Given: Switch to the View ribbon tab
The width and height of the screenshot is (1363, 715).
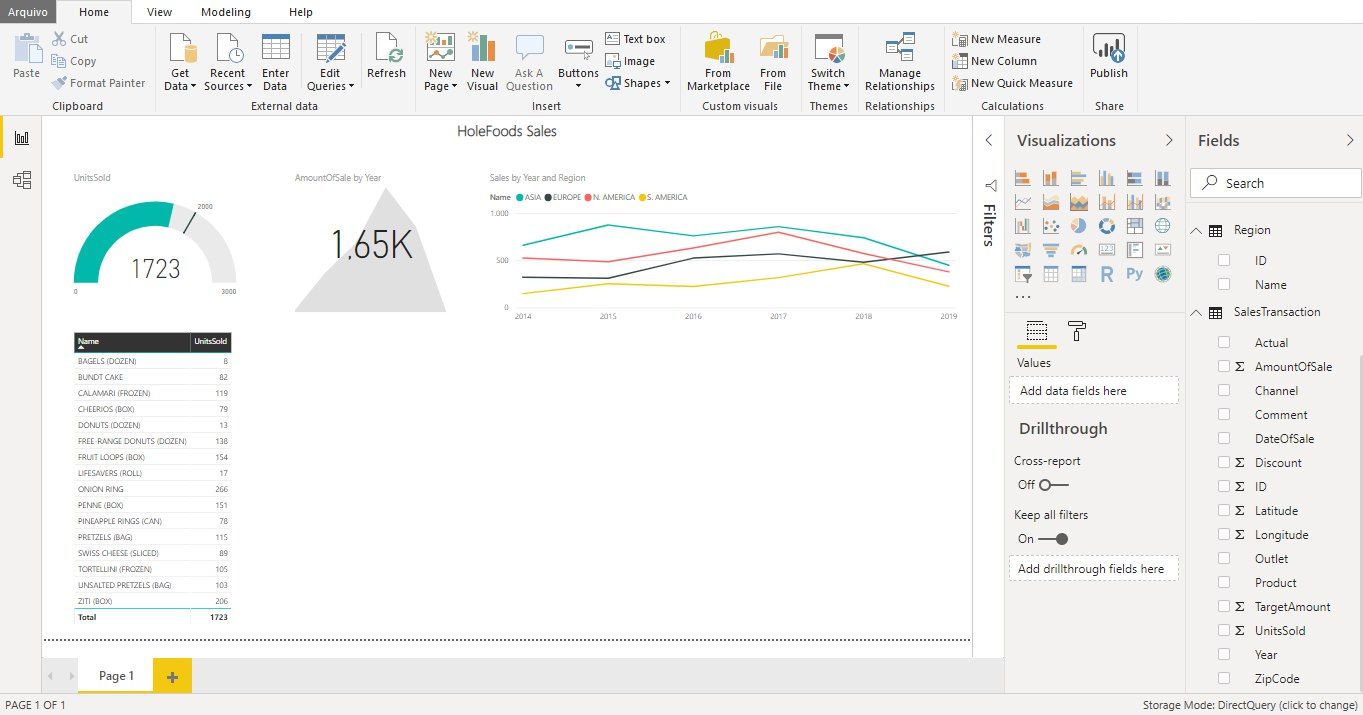Looking at the screenshot, I should pyautogui.click(x=159, y=12).
